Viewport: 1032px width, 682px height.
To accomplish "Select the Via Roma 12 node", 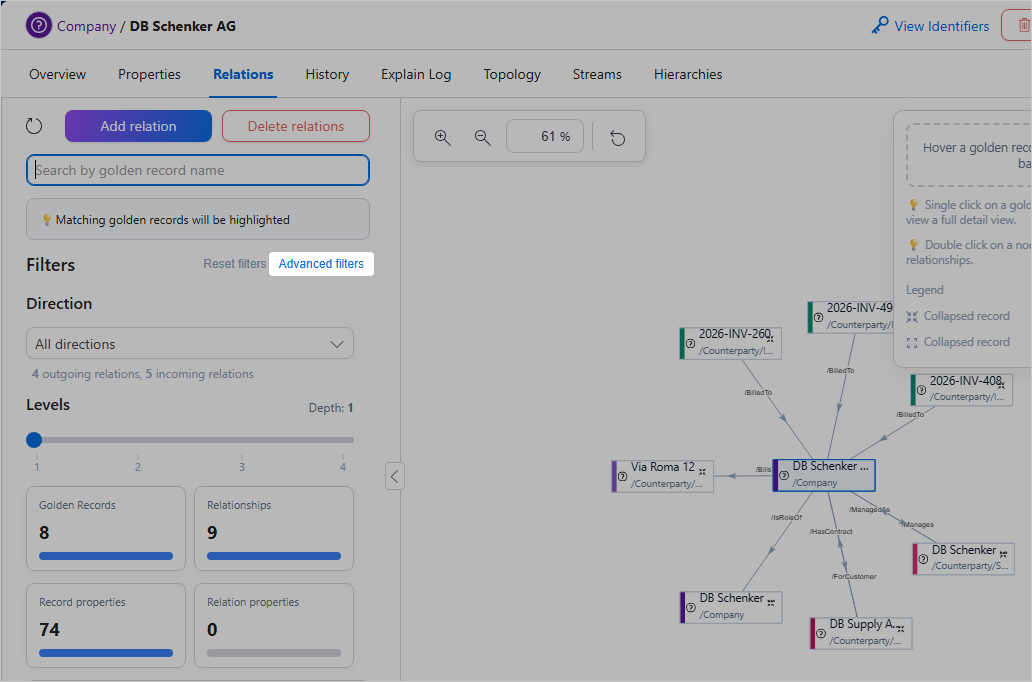I will 663,476.
